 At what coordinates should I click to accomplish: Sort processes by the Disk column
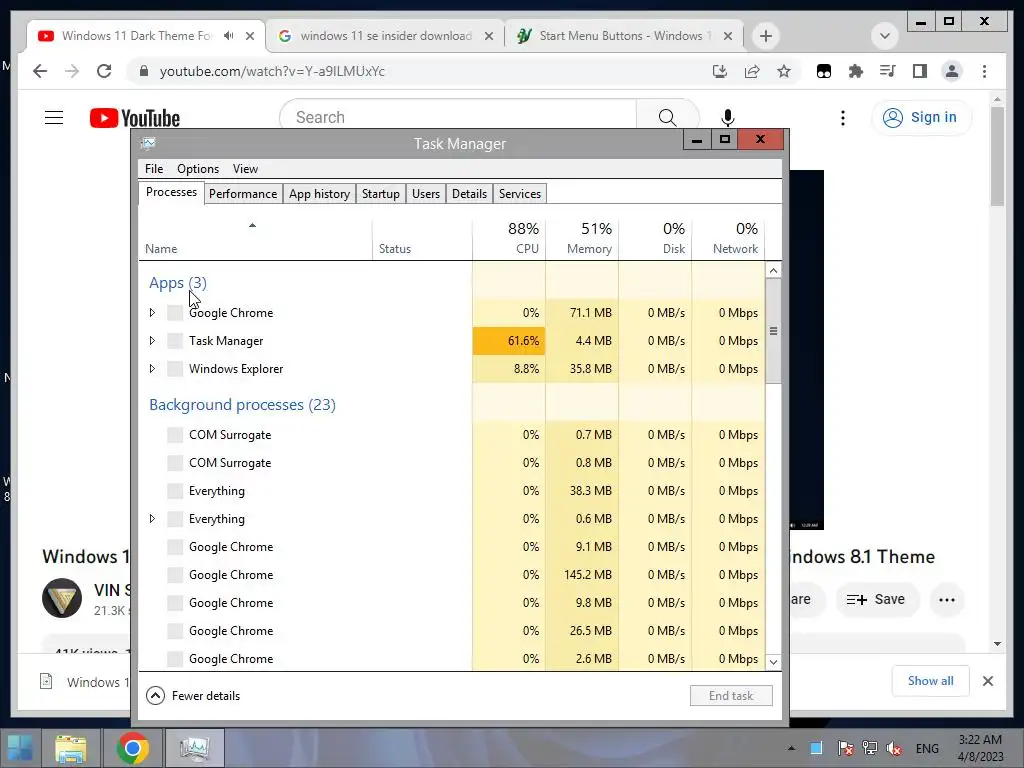pyautogui.click(x=655, y=238)
